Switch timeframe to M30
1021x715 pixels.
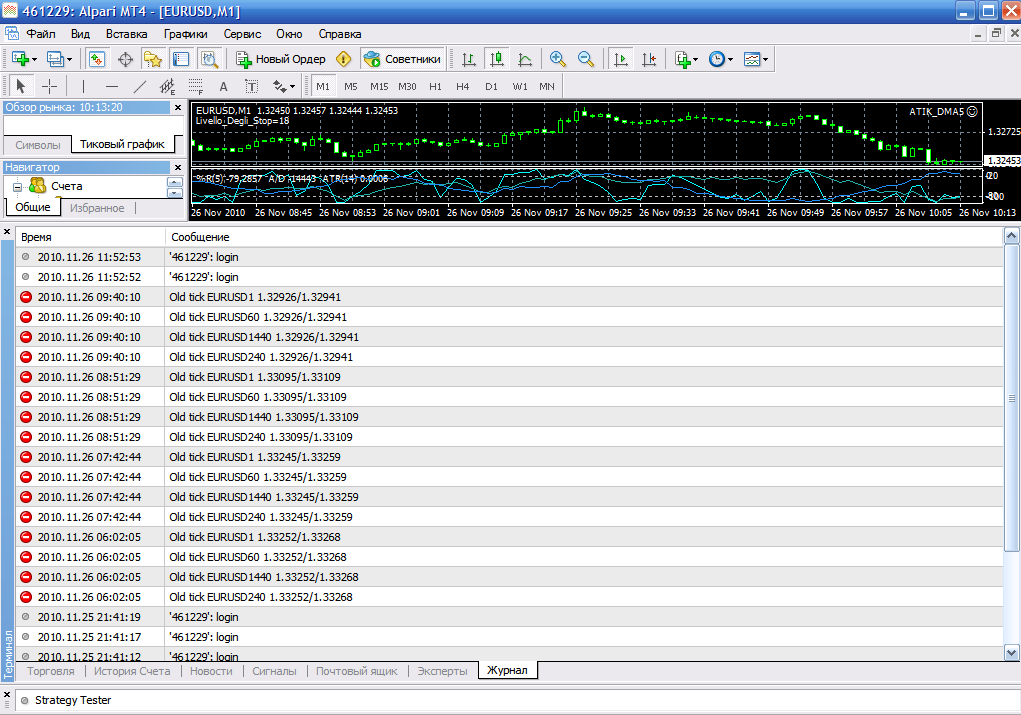tap(408, 86)
